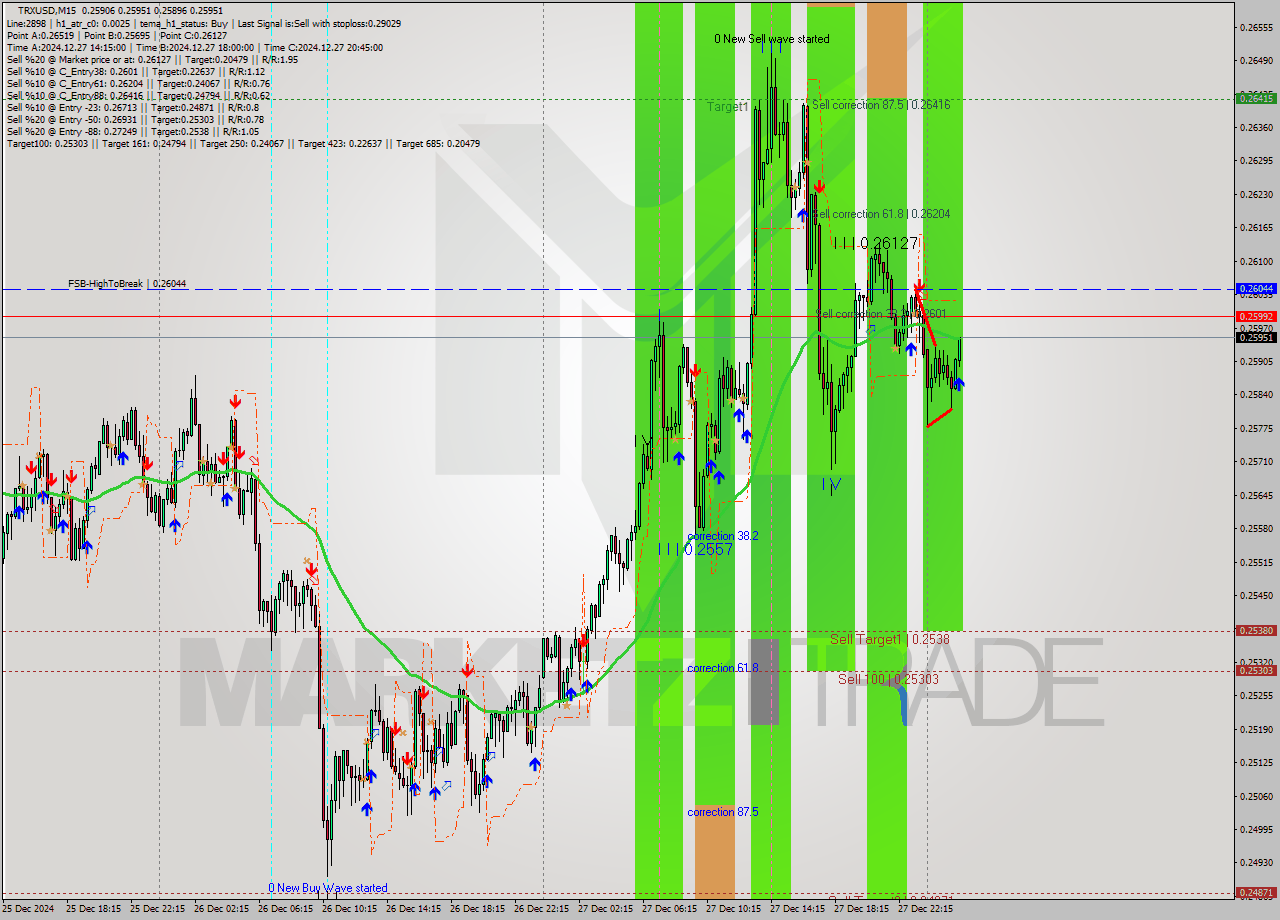The image size is (1280, 920).
Task: Click the '26 Dec 06:15' time label
Action: 285,910
